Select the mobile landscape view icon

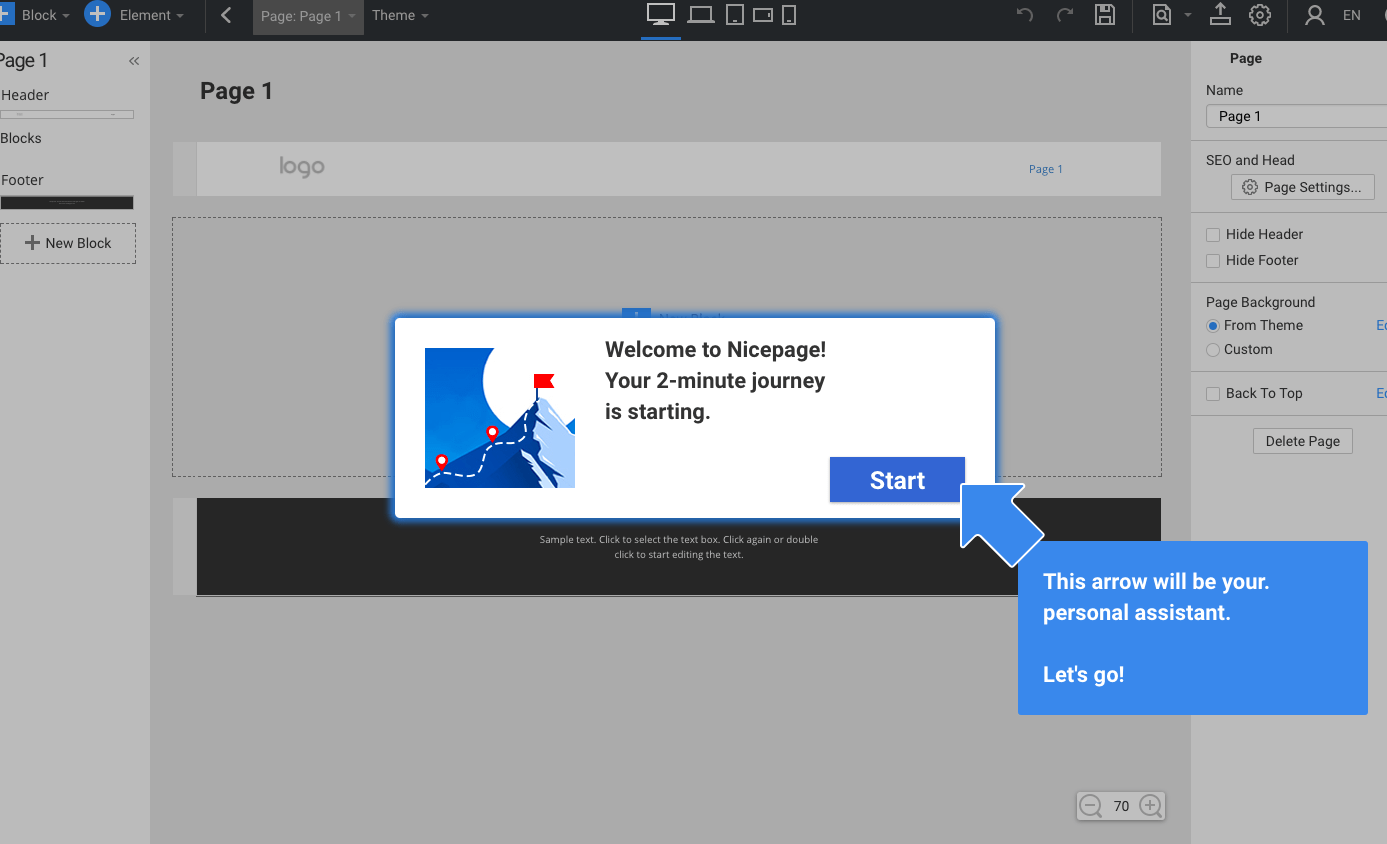click(762, 15)
